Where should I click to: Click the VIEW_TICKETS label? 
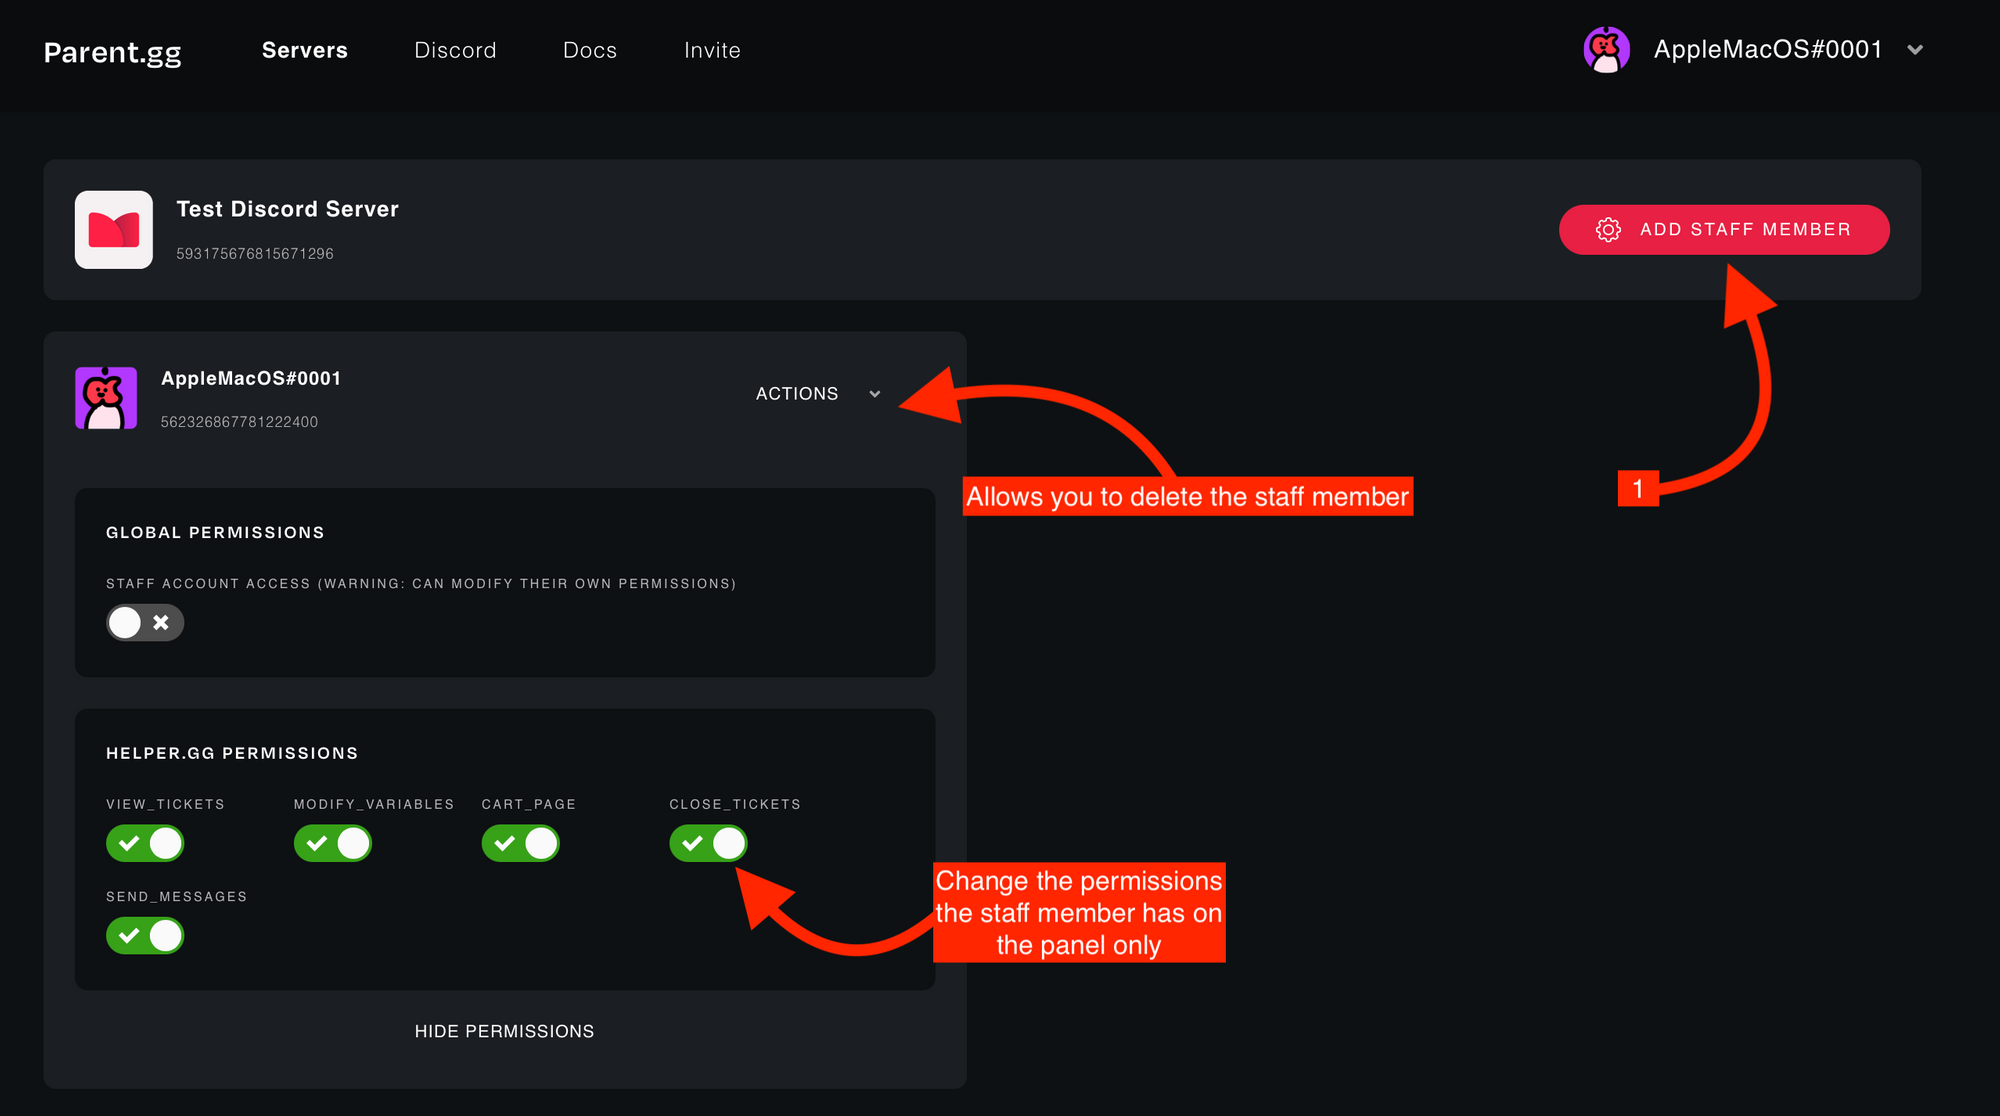165,805
